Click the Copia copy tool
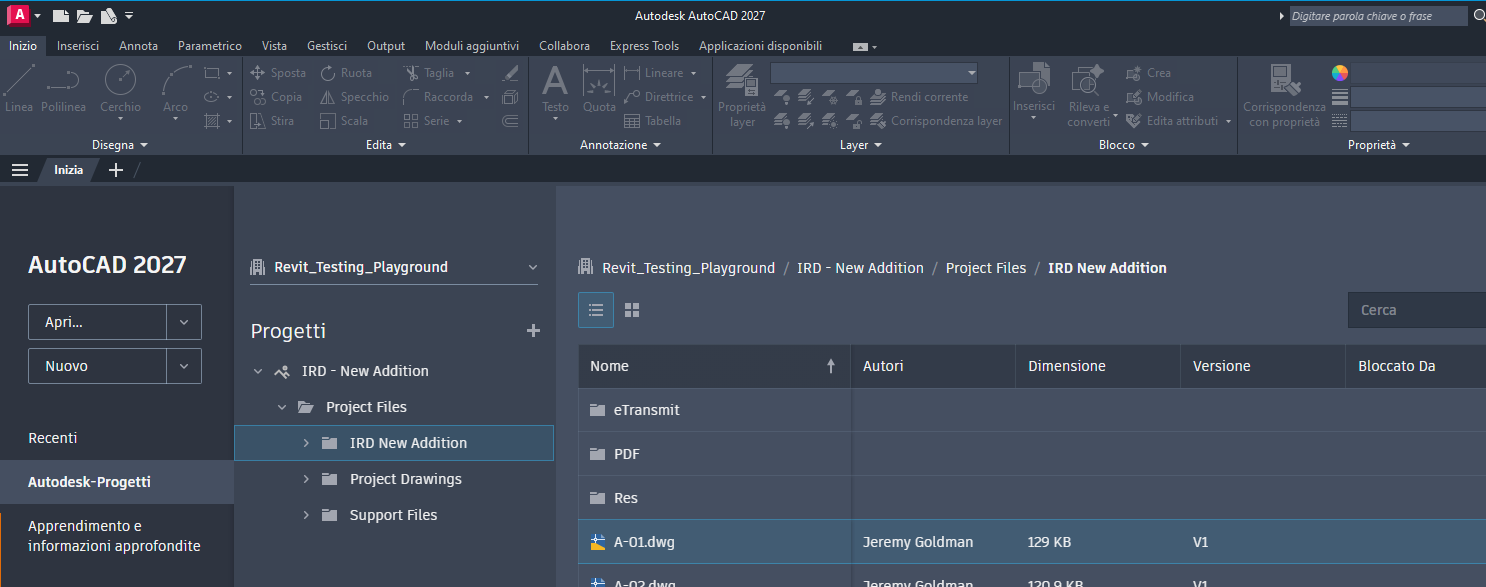 click(275, 97)
